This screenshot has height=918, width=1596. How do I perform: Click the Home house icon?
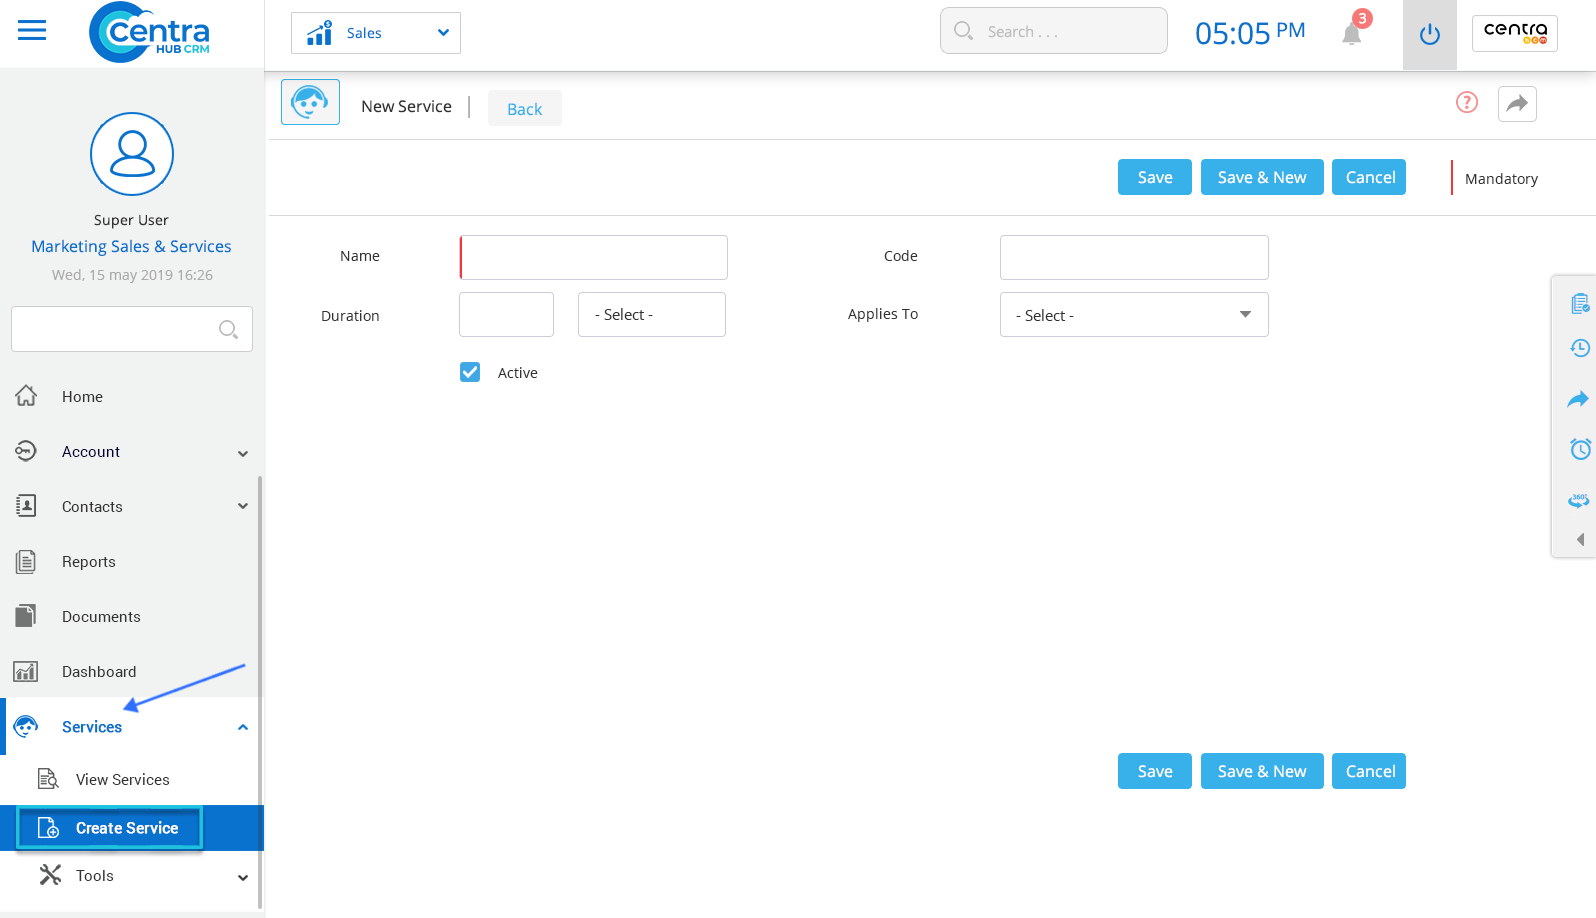pyautogui.click(x=26, y=396)
